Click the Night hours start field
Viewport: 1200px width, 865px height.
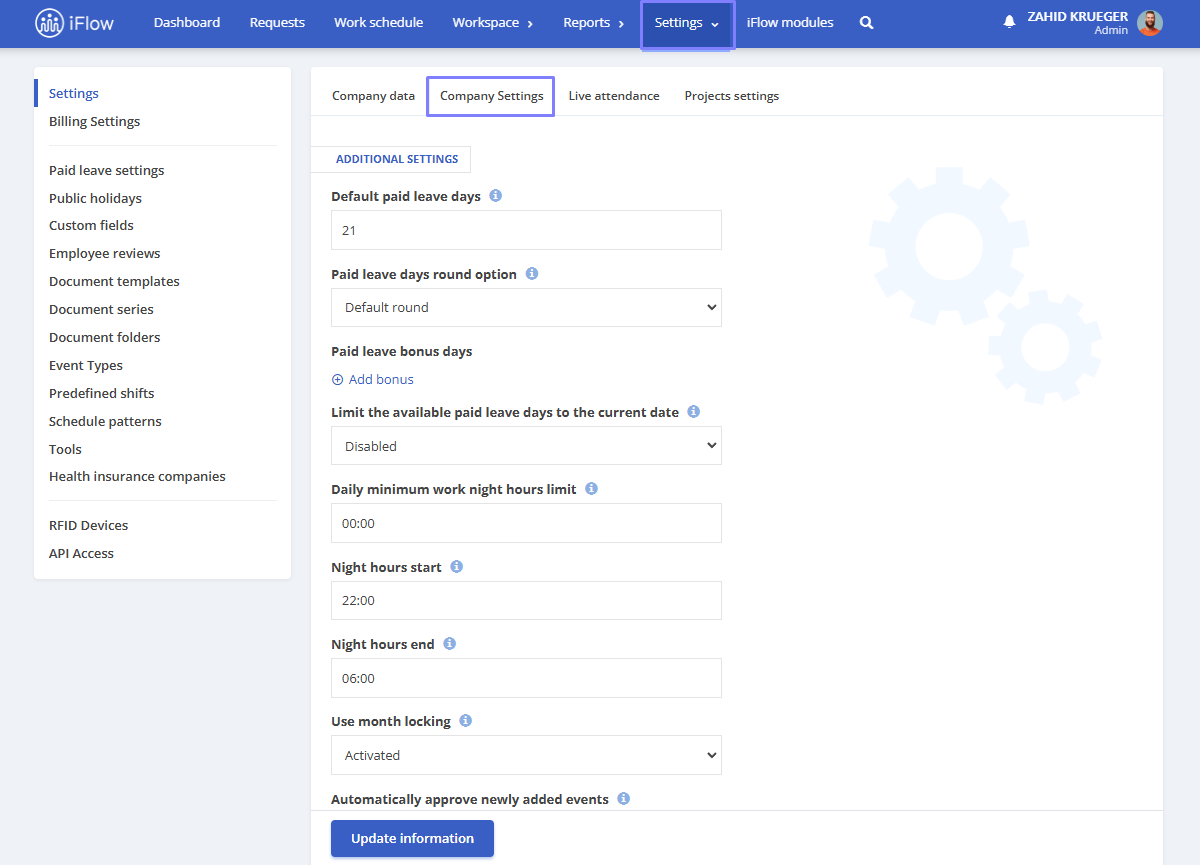(526, 600)
